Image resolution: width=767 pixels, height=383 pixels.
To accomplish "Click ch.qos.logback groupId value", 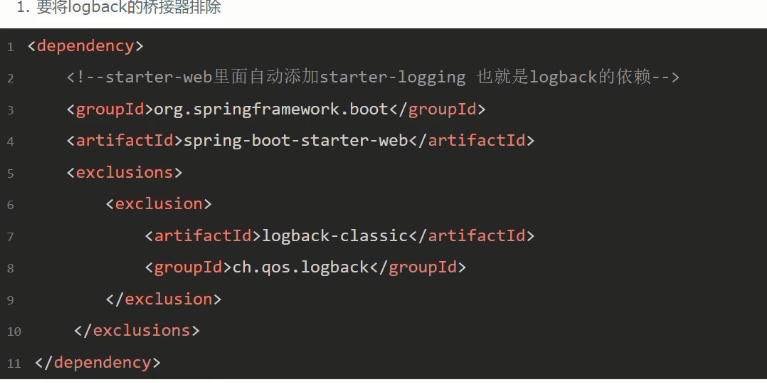I will [300, 268].
